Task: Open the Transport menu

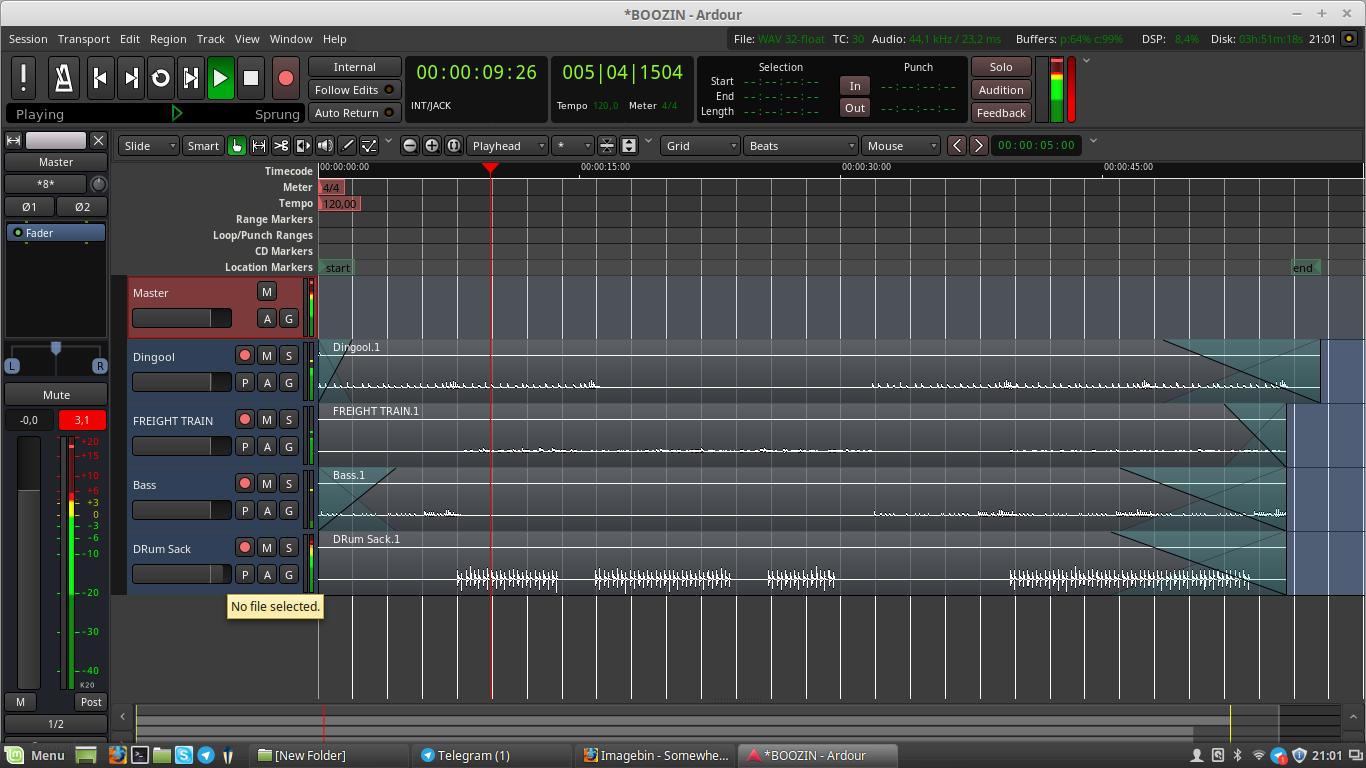Action: click(84, 39)
